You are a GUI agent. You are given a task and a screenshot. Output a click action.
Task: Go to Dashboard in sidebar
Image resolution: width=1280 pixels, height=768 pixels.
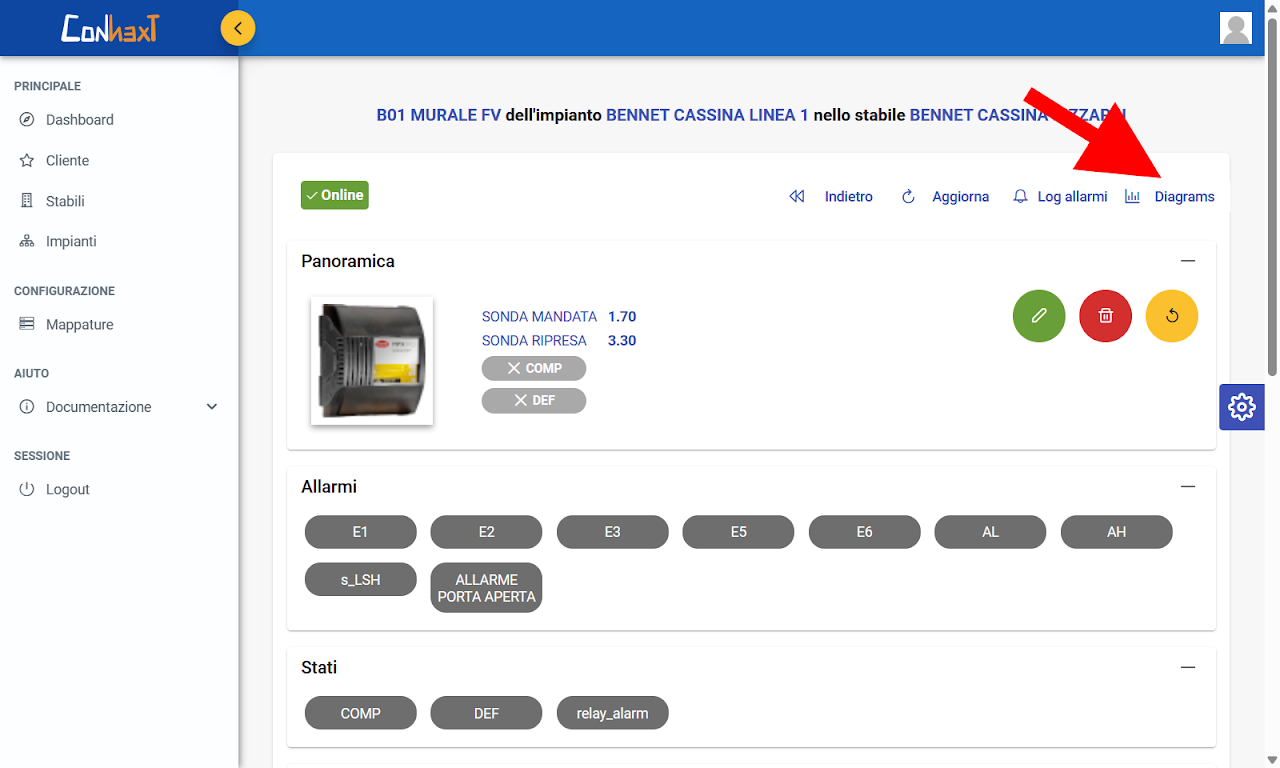tap(79, 120)
